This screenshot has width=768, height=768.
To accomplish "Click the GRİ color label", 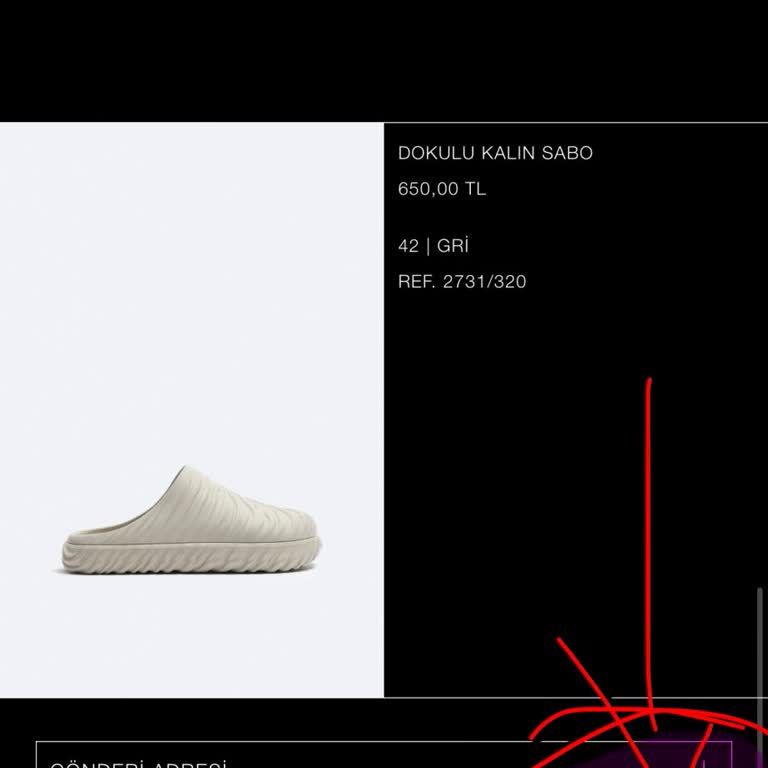I will (453, 245).
